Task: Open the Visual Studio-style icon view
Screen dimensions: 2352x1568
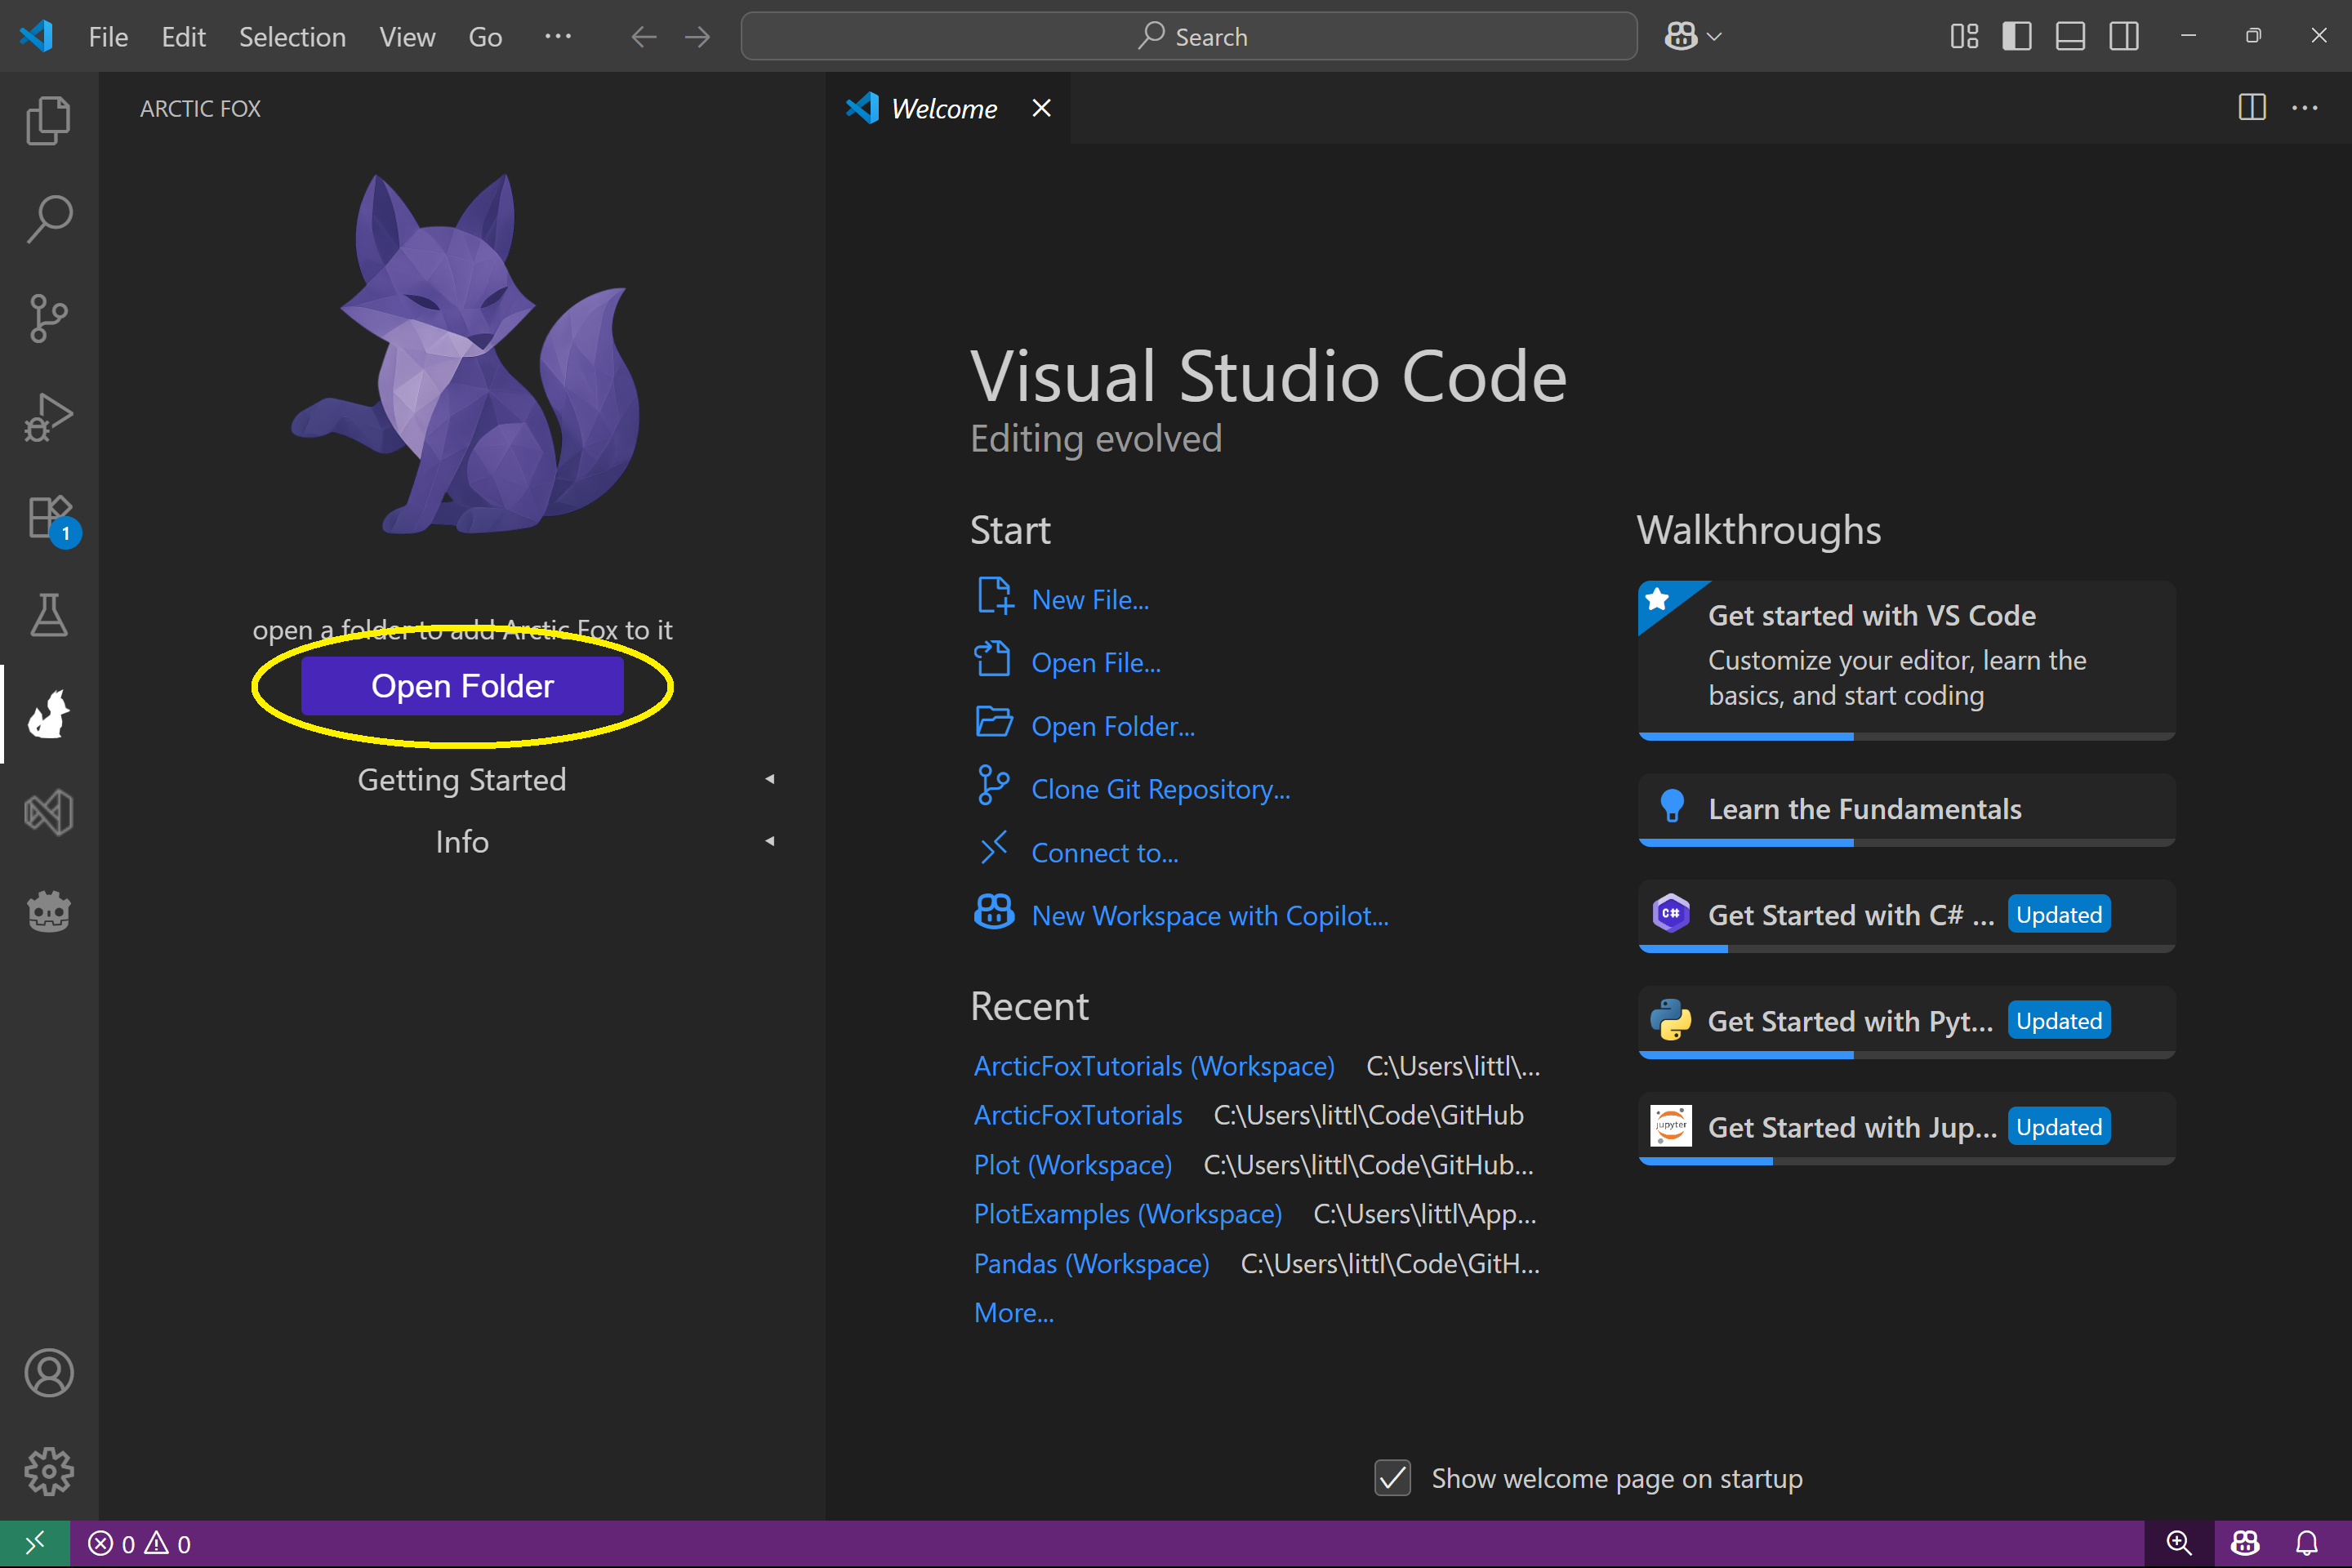Action: (x=48, y=812)
